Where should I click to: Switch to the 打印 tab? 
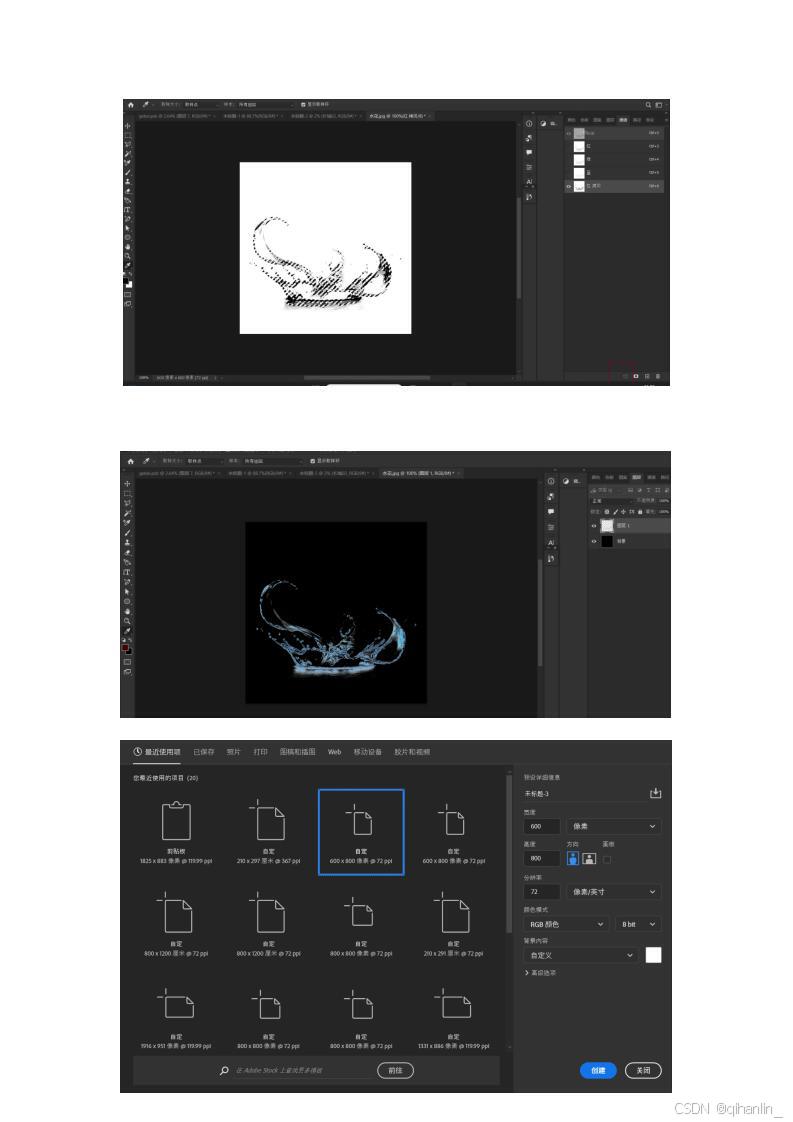pos(261,752)
